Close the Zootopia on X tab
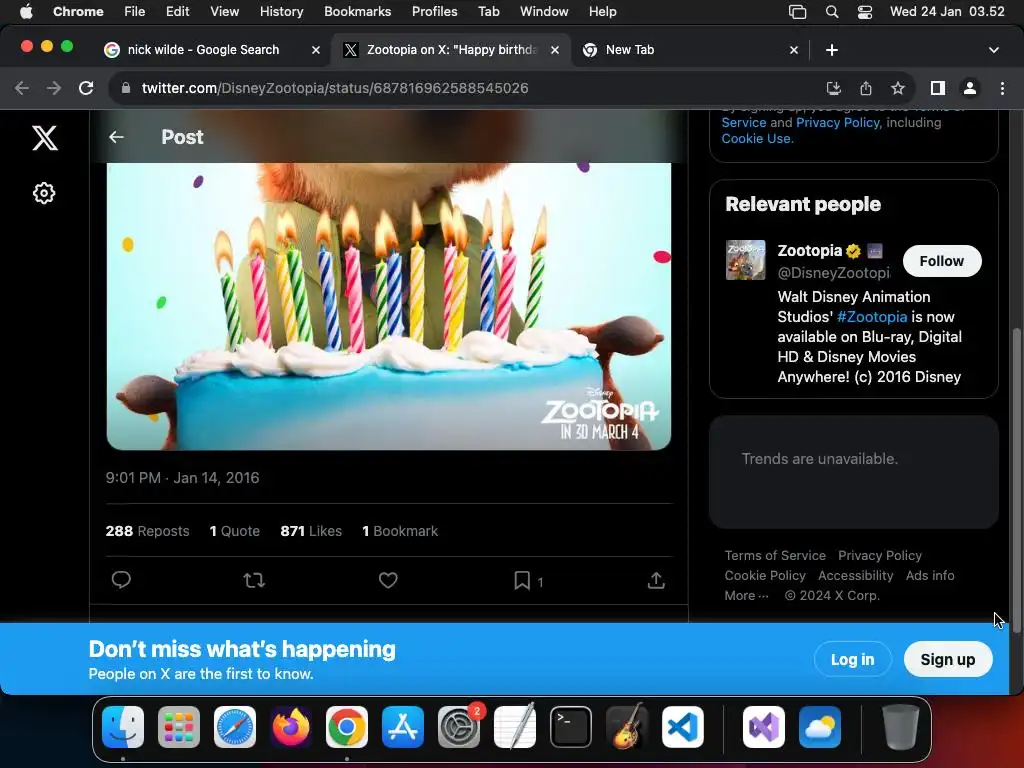Image resolution: width=1024 pixels, height=768 pixels. [554, 50]
